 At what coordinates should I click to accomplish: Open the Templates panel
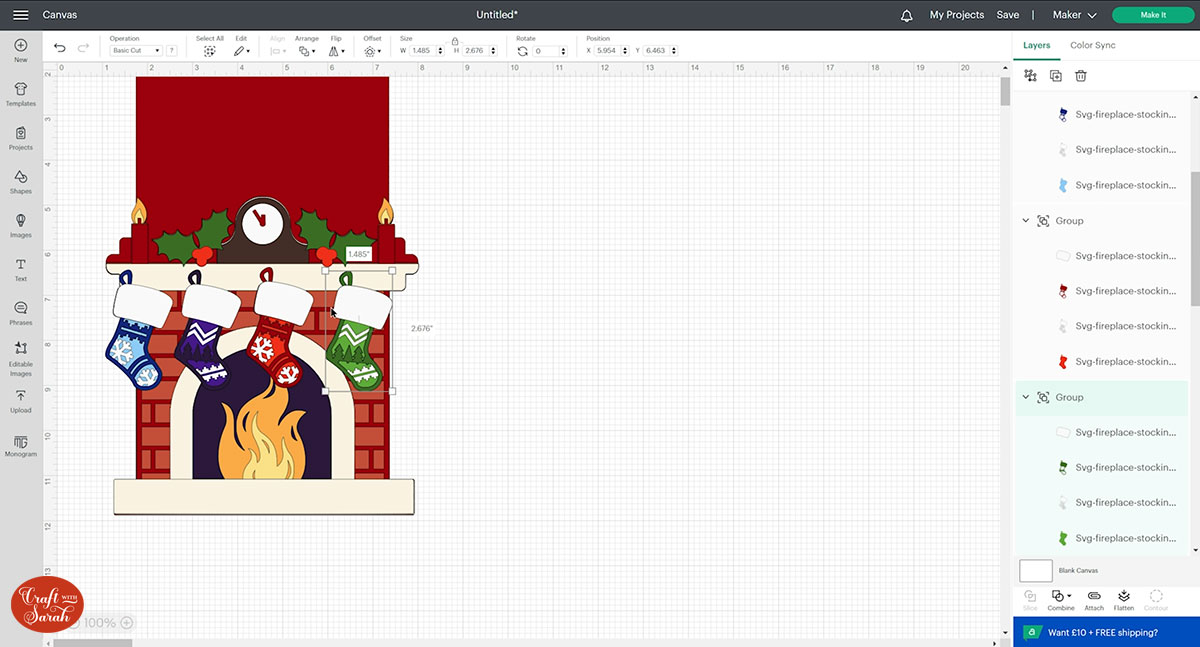[x=21, y=93]
